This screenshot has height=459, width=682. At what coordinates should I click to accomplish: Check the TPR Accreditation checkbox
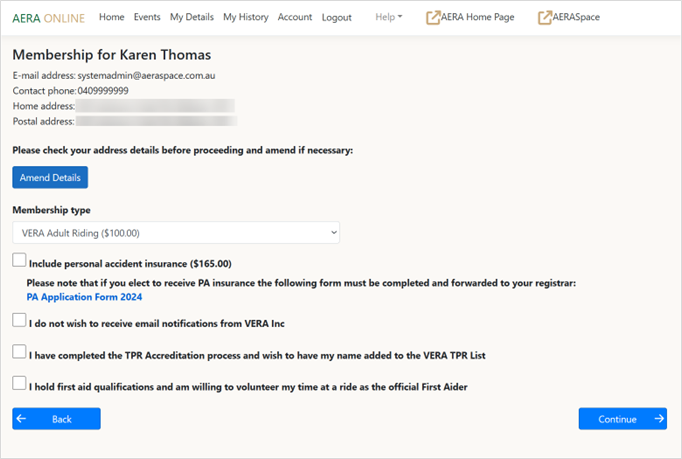[x=20, y=353]
